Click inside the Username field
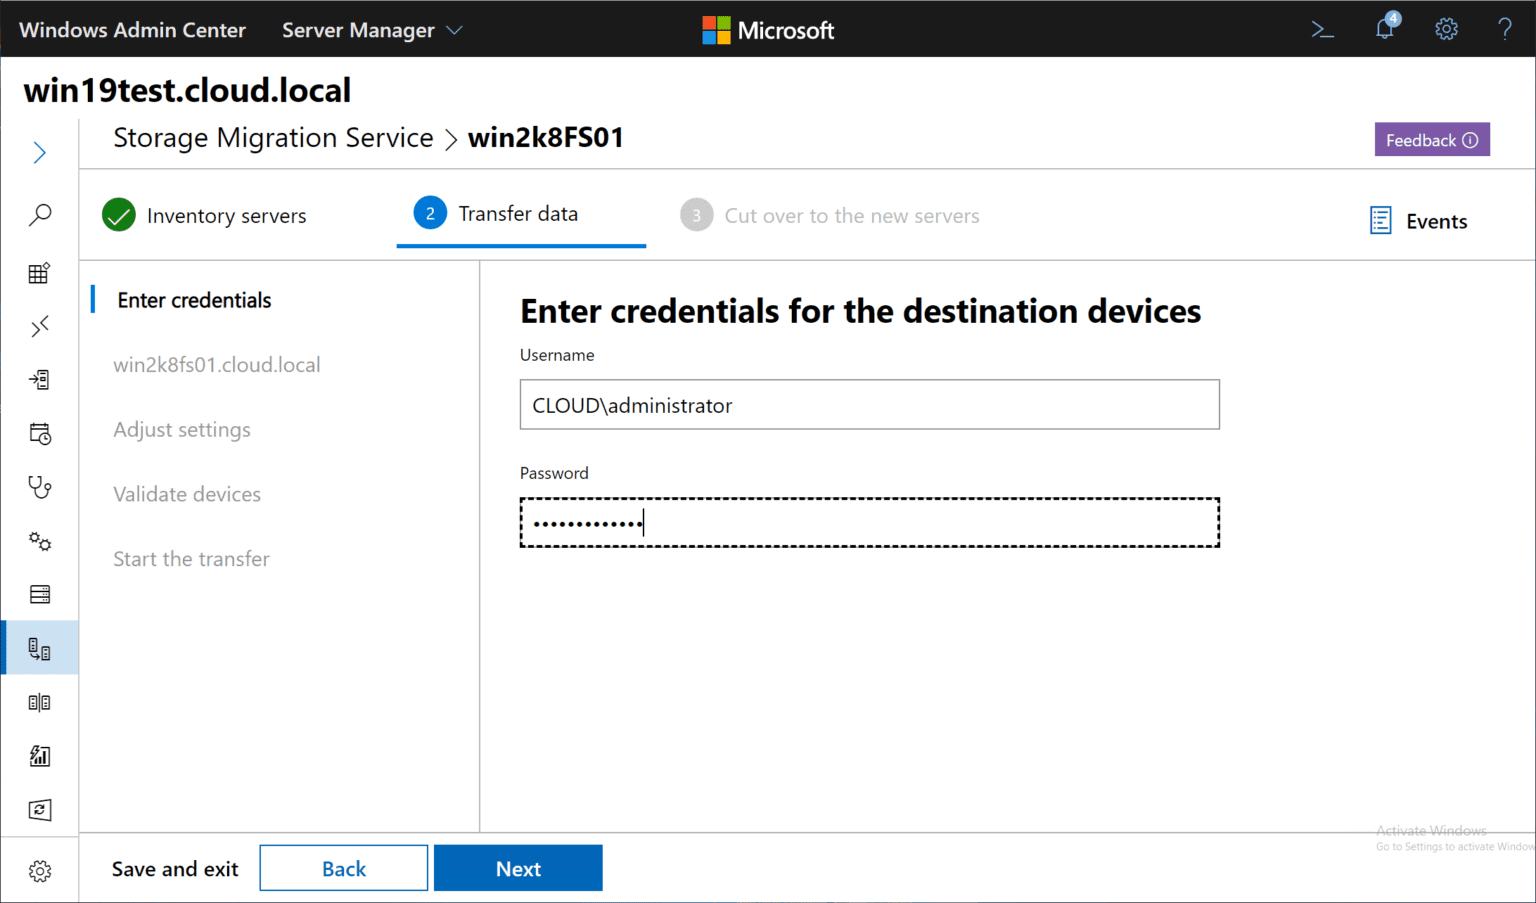This screenshot has height=903, width=1536. [869, 404]
